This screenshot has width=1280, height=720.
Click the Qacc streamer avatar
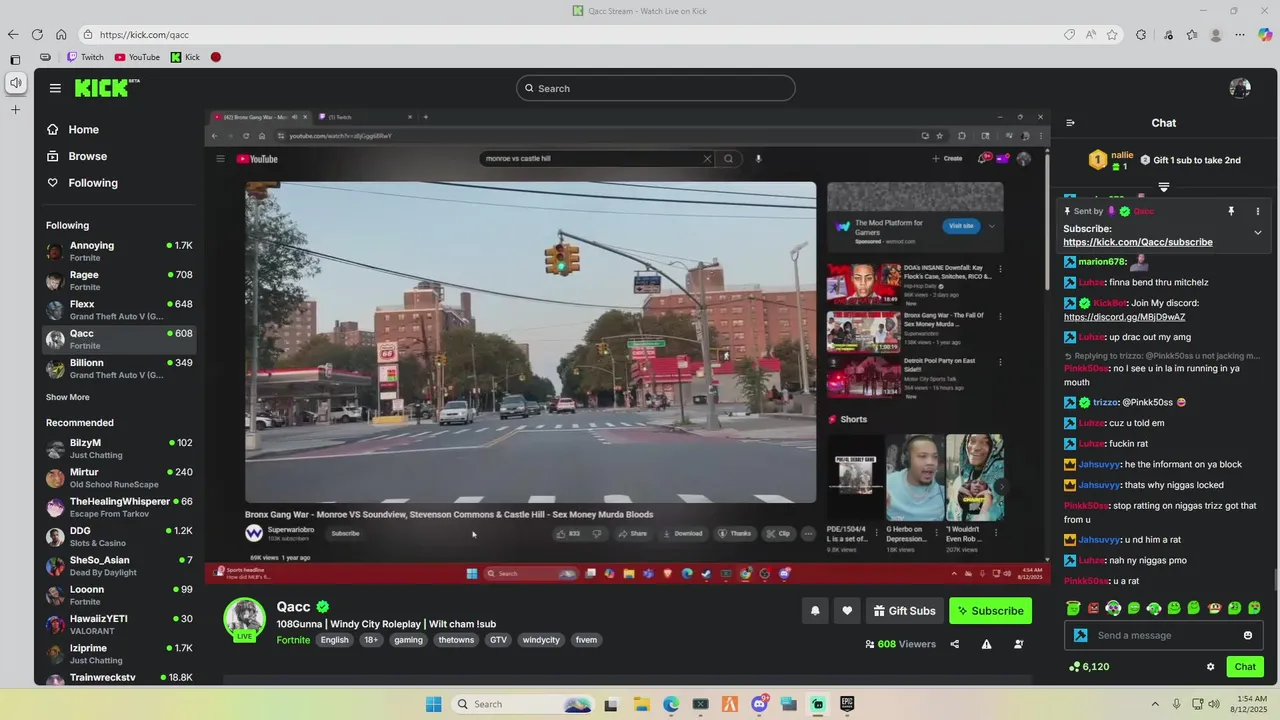(x=244, y=617)
